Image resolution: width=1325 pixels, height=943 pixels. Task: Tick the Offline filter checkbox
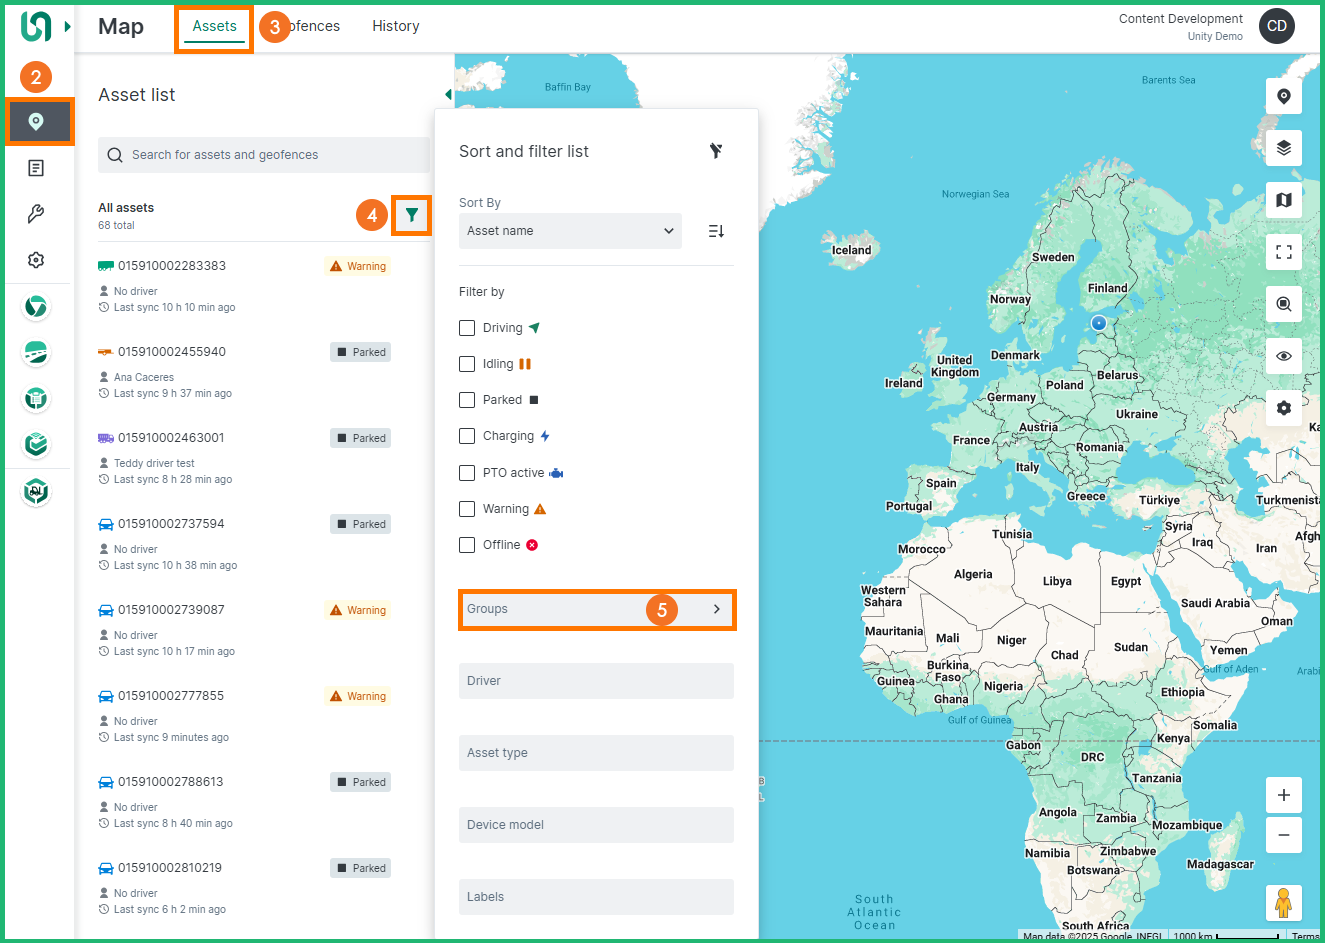coord(467,545)
